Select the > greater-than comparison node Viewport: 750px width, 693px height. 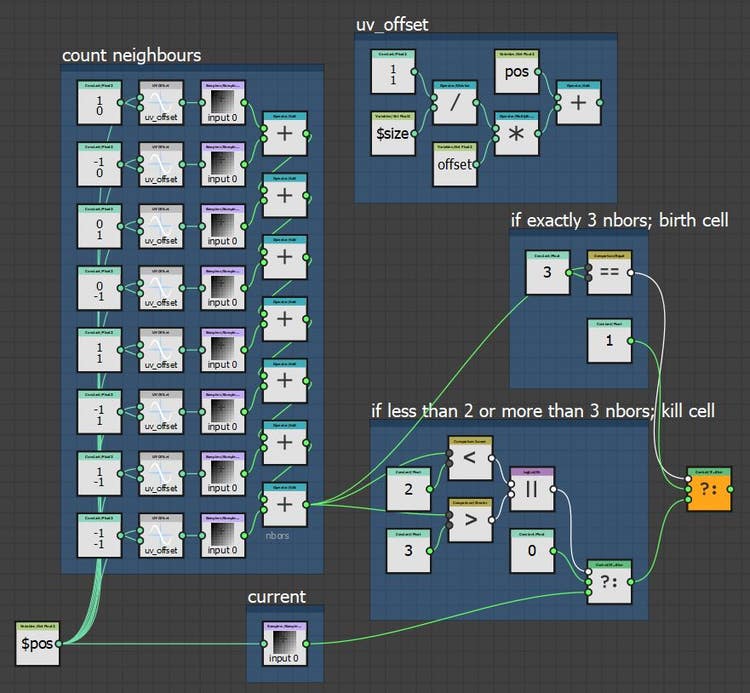(470, 520)
